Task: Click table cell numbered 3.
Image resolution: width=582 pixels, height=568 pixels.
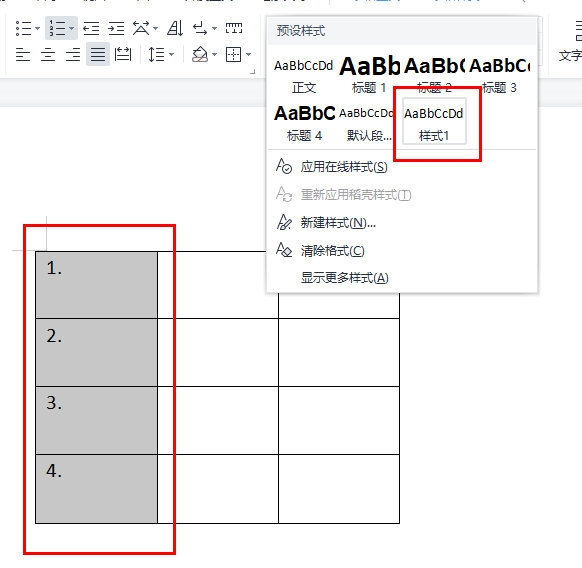Action: click(x=97, y=420)
